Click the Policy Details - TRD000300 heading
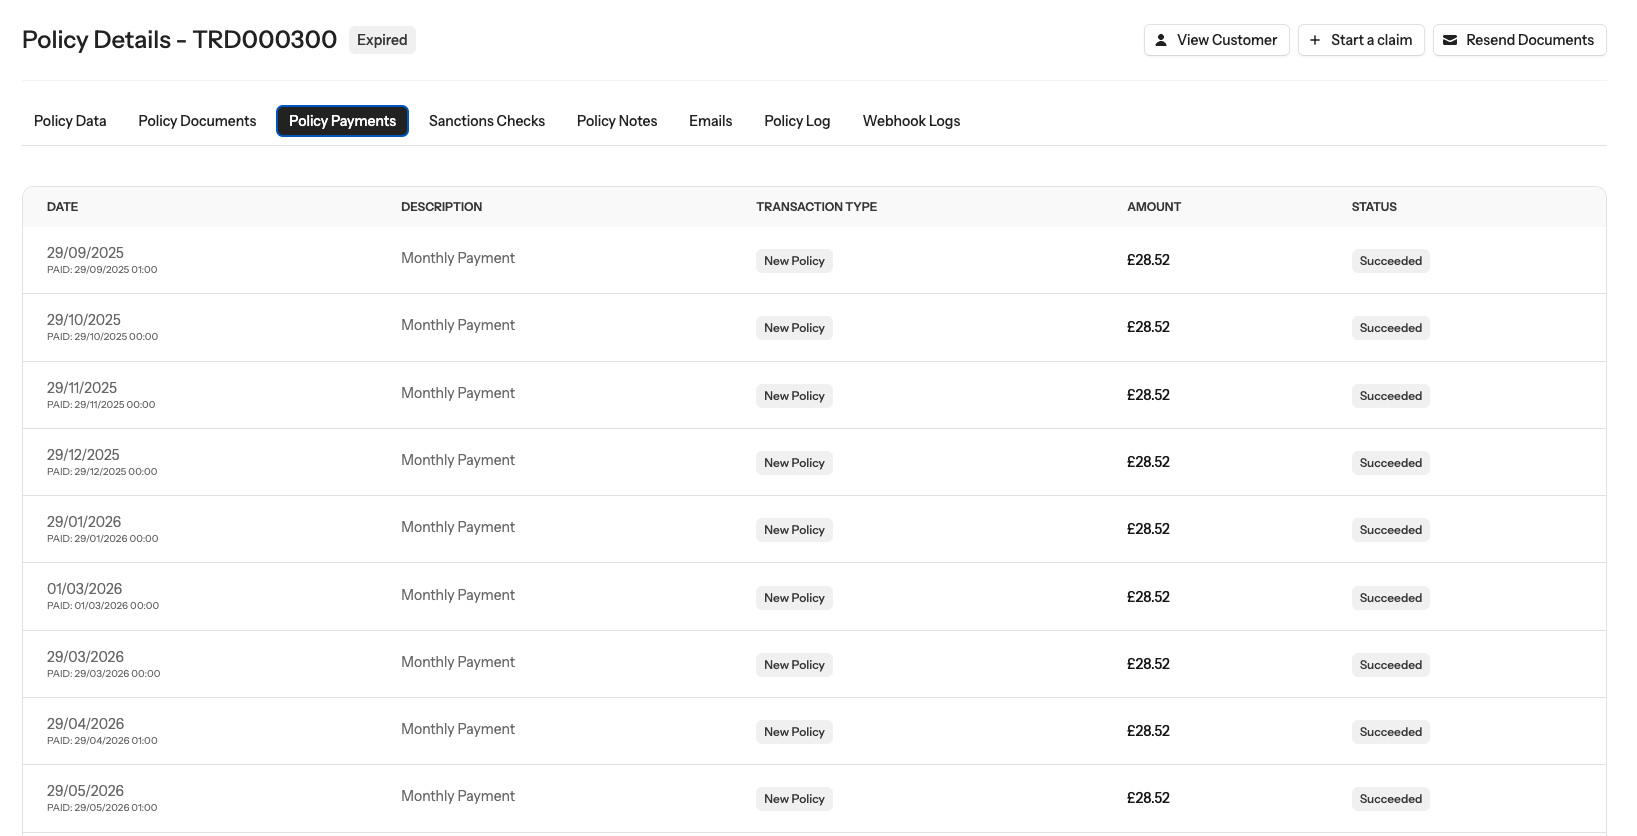 (180, 40)
